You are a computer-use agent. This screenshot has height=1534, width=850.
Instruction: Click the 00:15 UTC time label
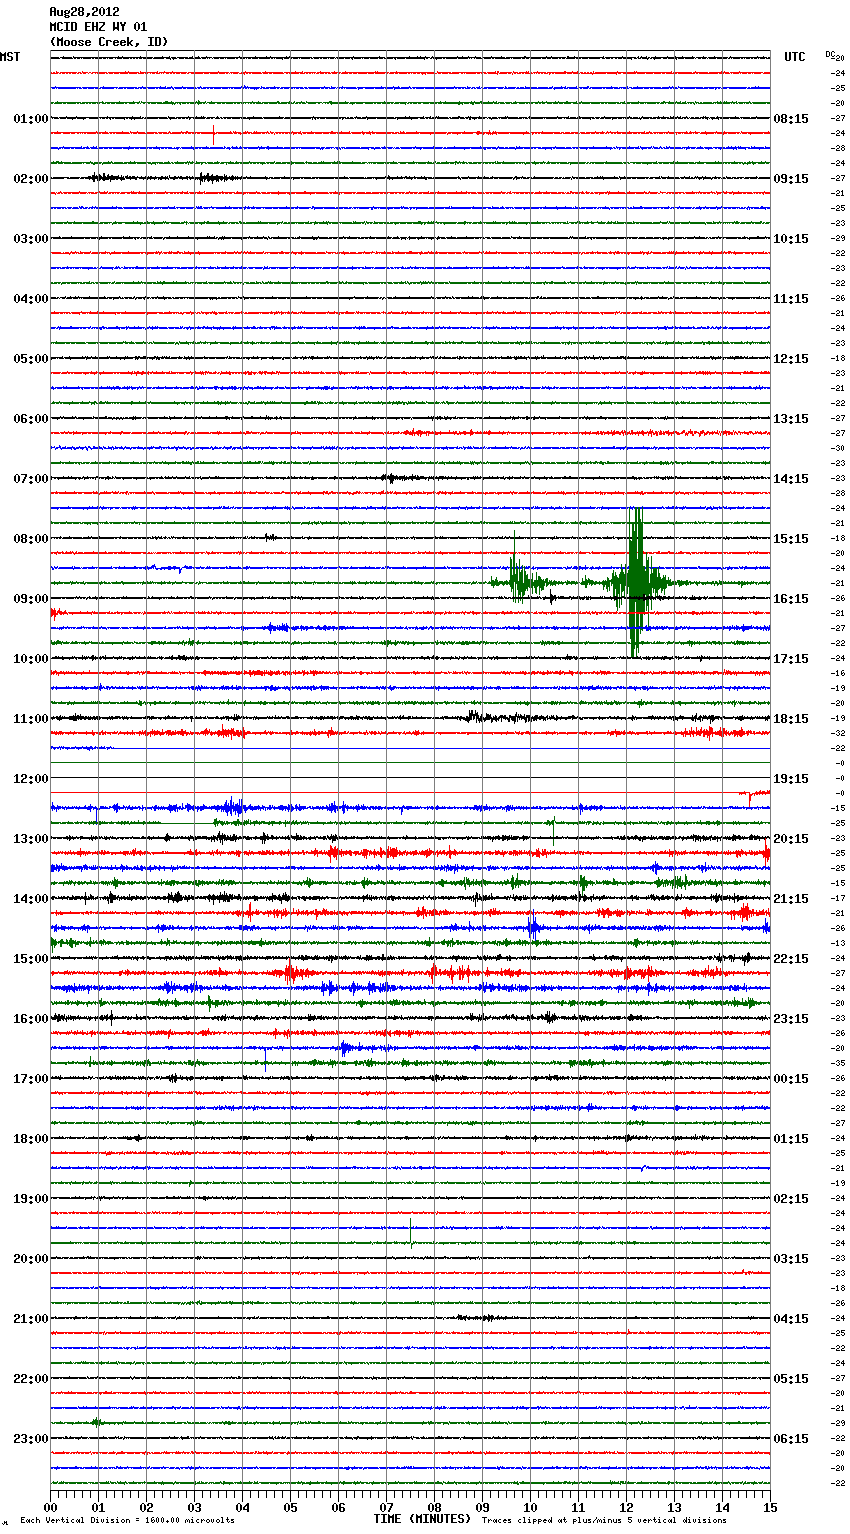(791, 1079)
